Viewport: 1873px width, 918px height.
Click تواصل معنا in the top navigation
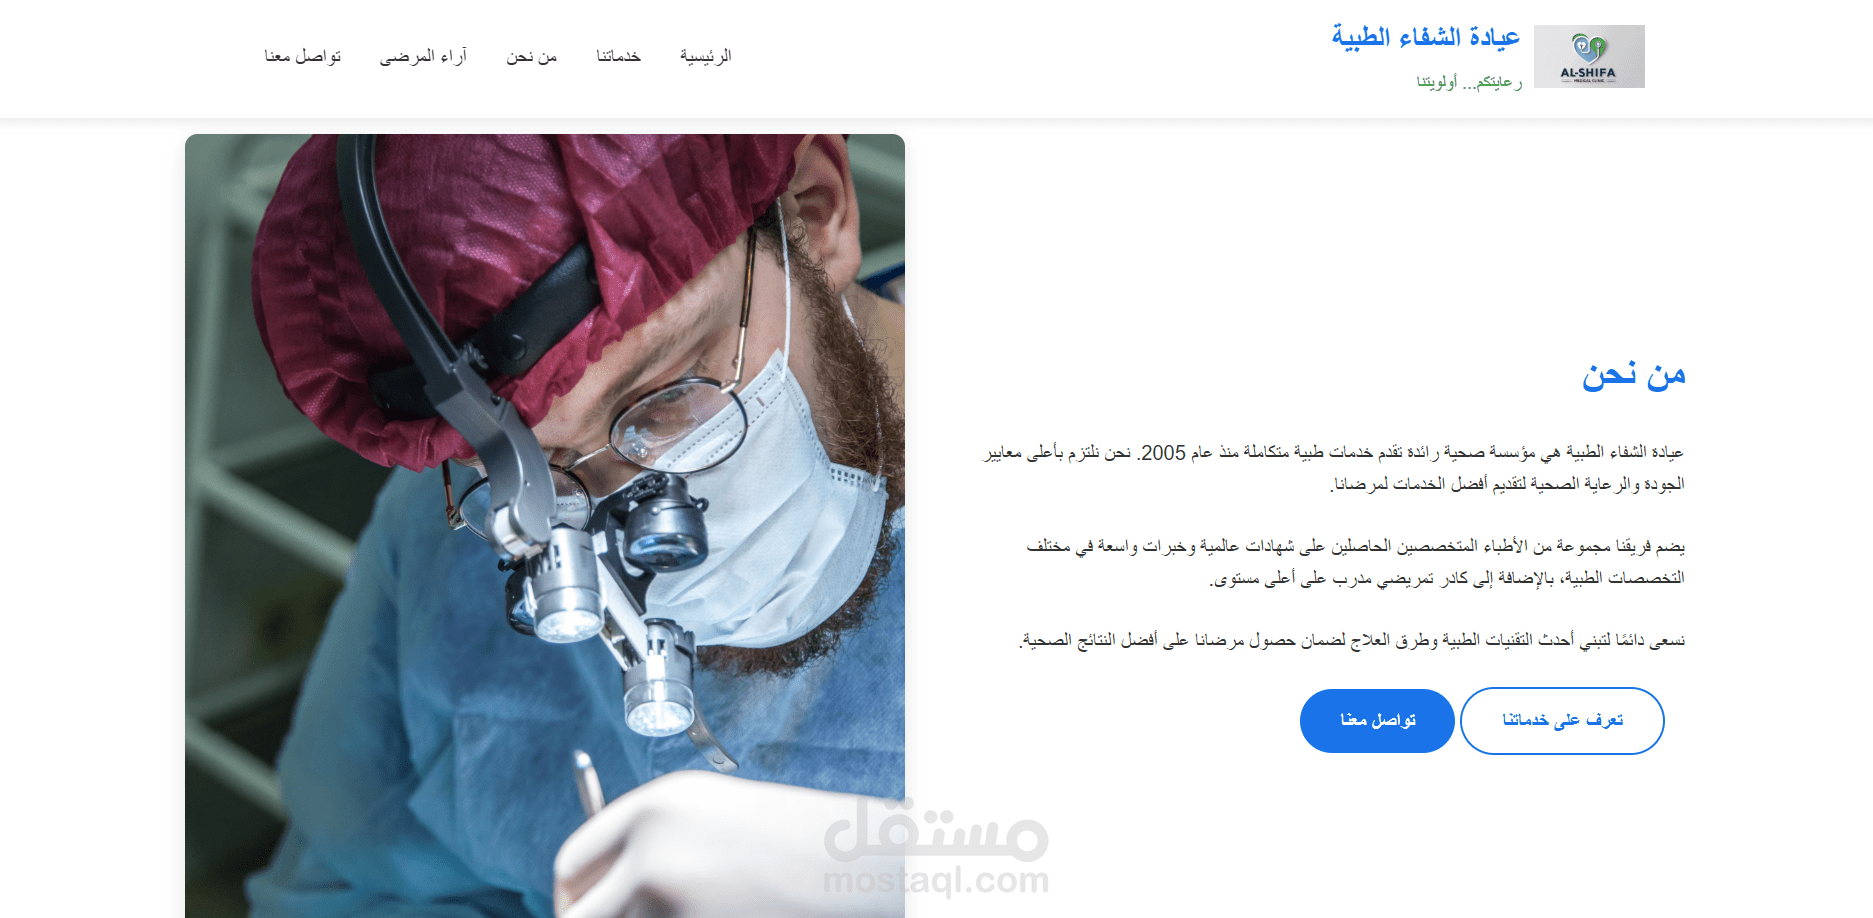pos(302,56)
